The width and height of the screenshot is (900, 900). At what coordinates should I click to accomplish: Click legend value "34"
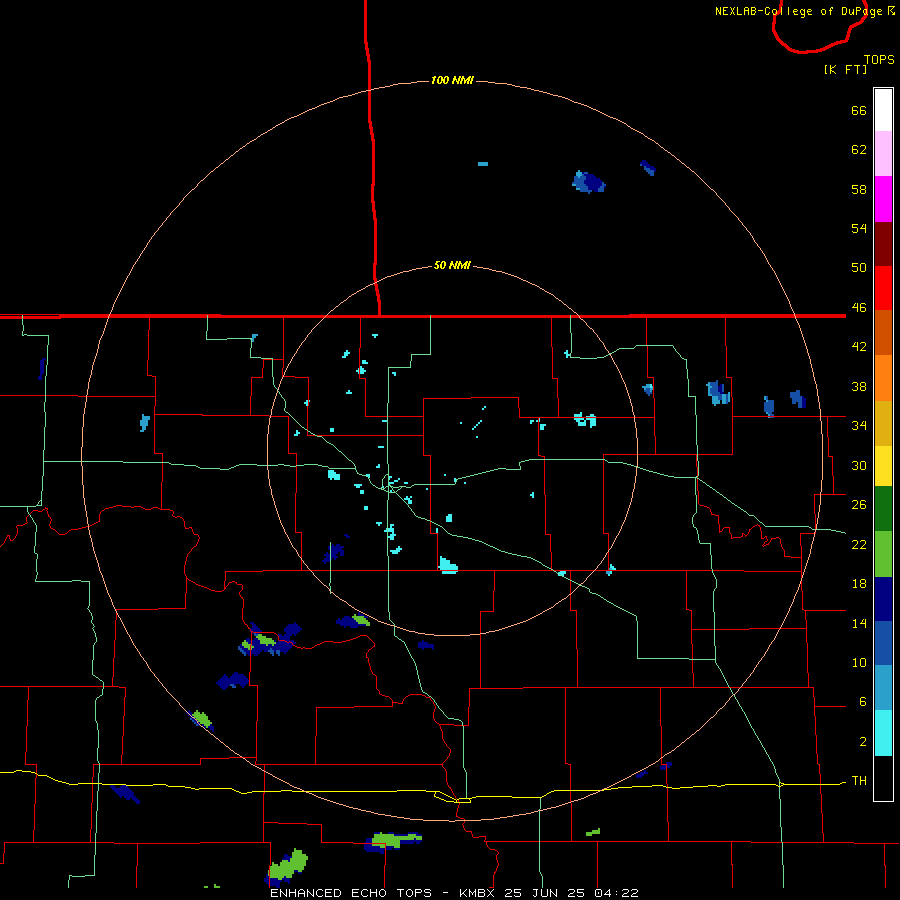click(x=859, y=426)
